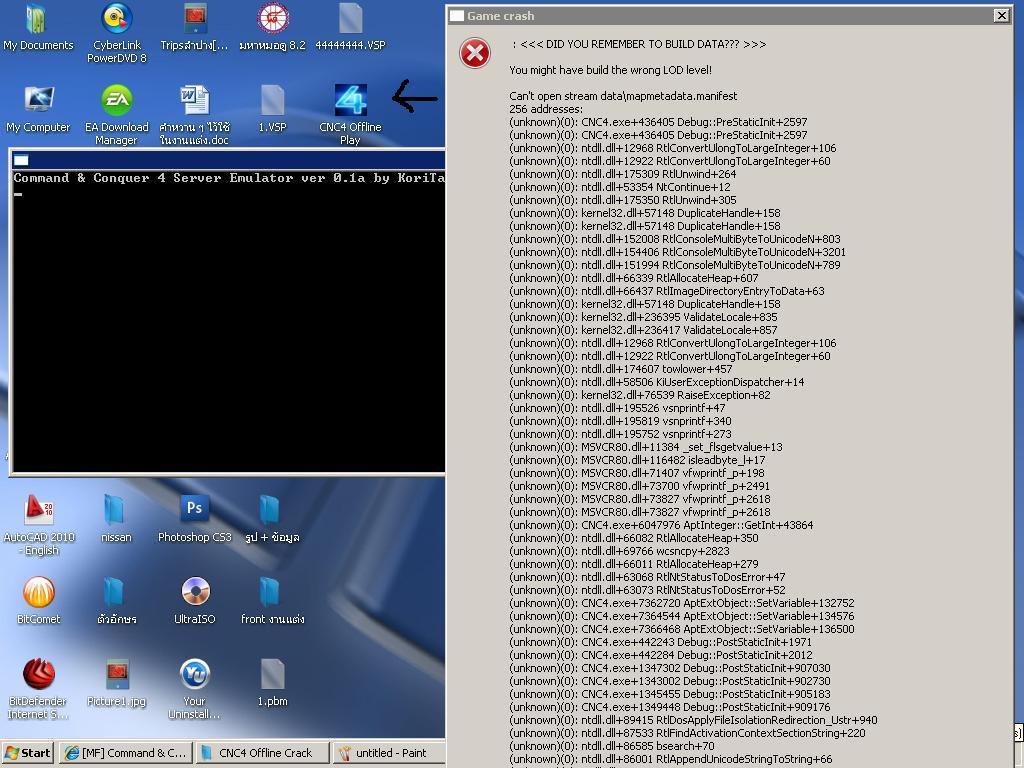The width and height of the screenshot is (1024, 768).
Task: Launch UltraISO shortcut
Action: pyautogui.click(x=195, y=601)
